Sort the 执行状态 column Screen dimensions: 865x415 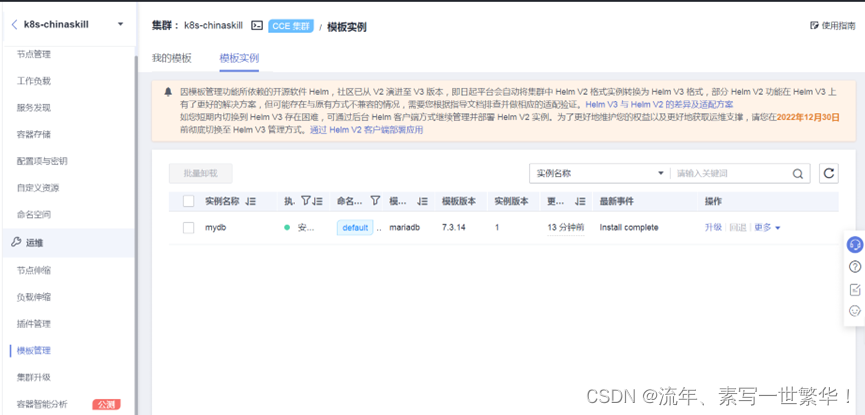[317, 202]
